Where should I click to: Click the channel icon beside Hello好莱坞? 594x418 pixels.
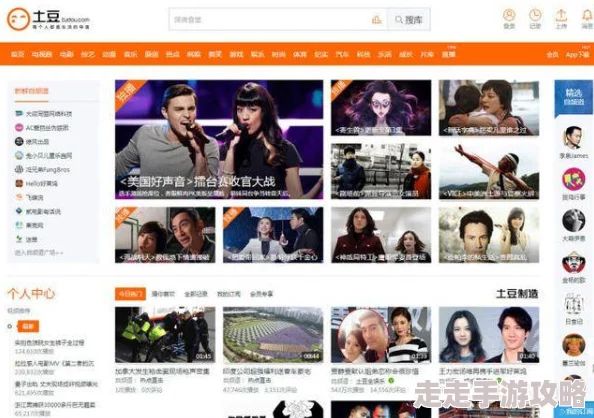tap(19, 183)
